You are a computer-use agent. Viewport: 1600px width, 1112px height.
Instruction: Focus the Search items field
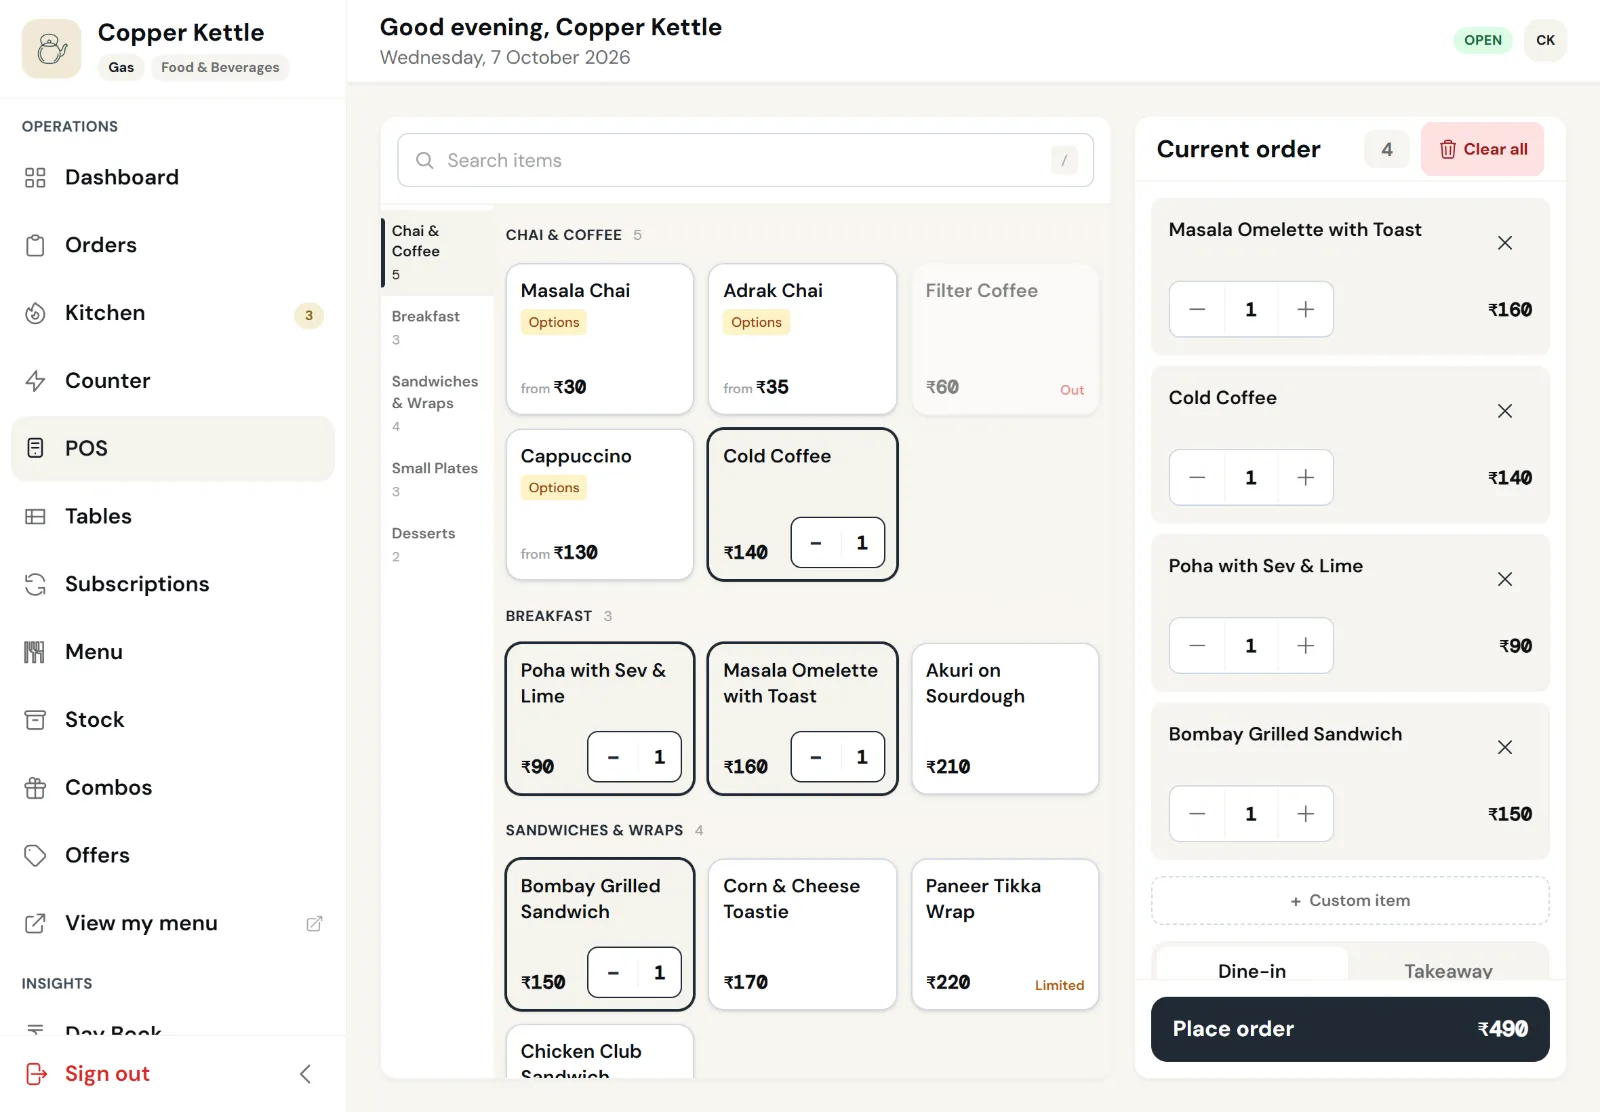pyautogui.click(x=745, y=160)
